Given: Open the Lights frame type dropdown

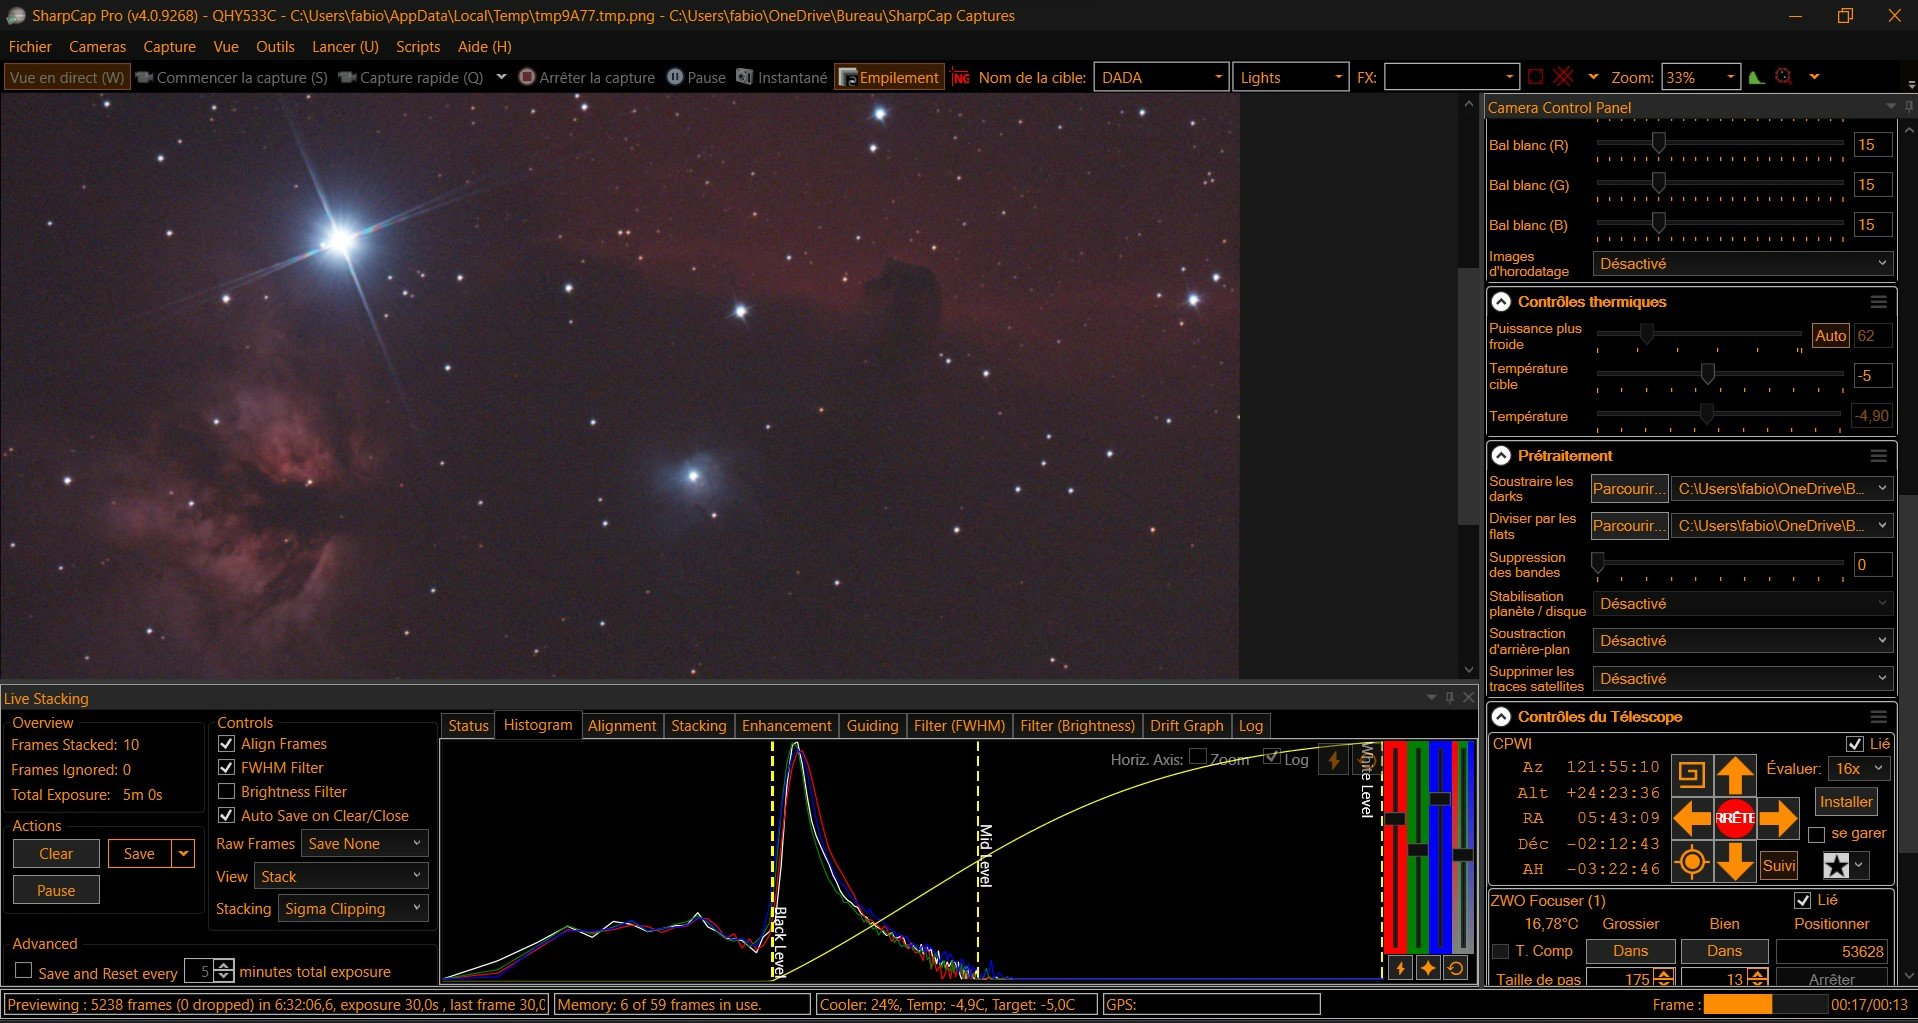Looking at the screenshot, I should click(x=1290, y=77).
